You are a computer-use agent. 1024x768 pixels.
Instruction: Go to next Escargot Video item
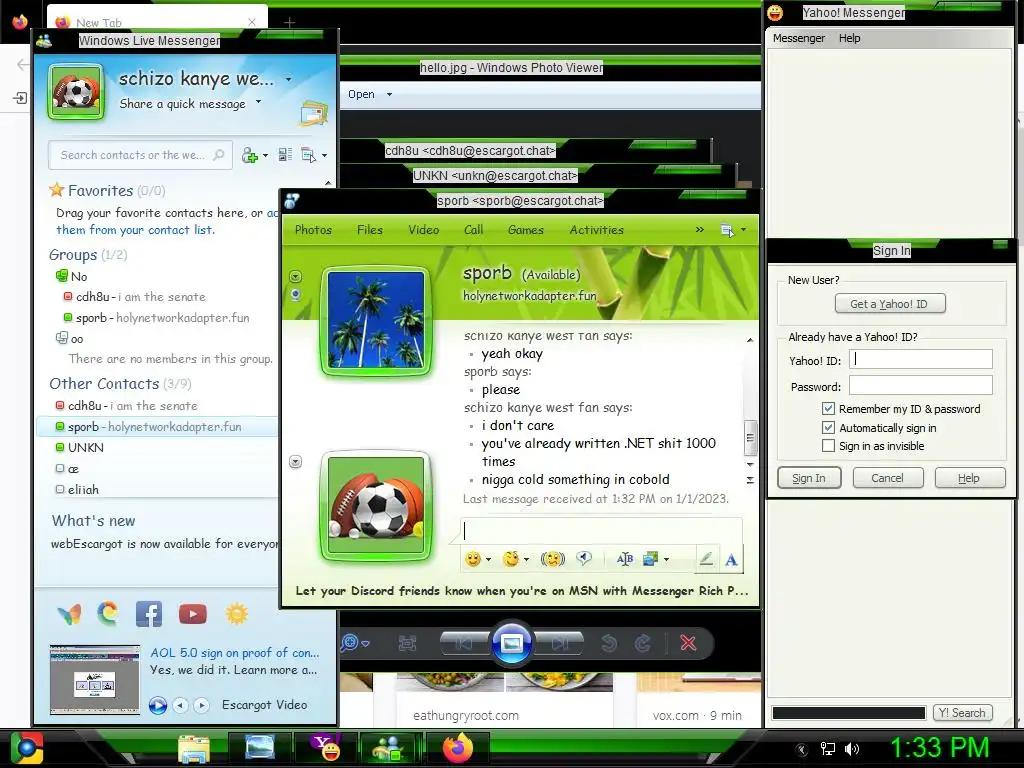(x=202, y=705)
